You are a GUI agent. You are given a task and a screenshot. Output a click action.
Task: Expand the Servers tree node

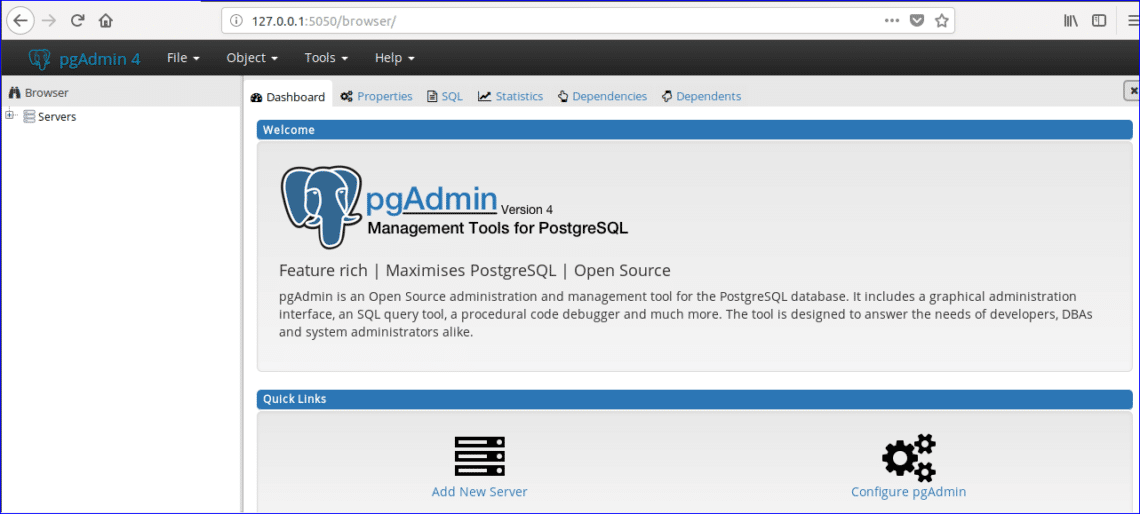click(9, 116)
